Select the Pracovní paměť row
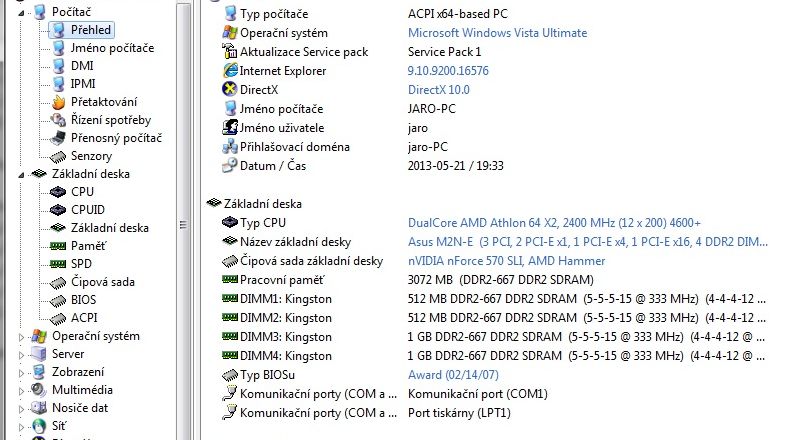 click(408, 280)
